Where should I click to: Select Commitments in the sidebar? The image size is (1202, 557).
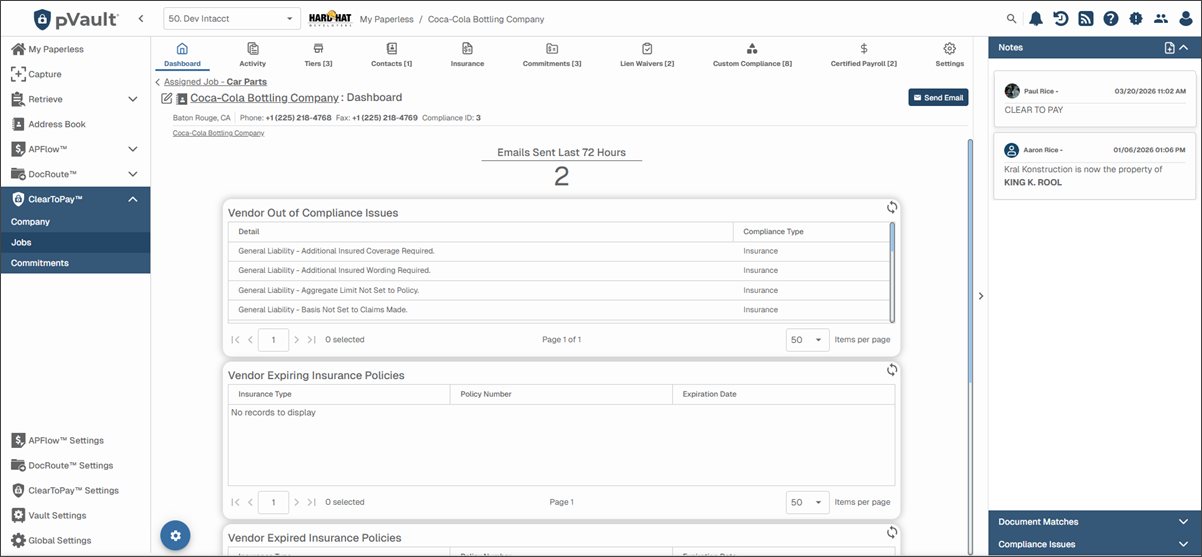75,263
